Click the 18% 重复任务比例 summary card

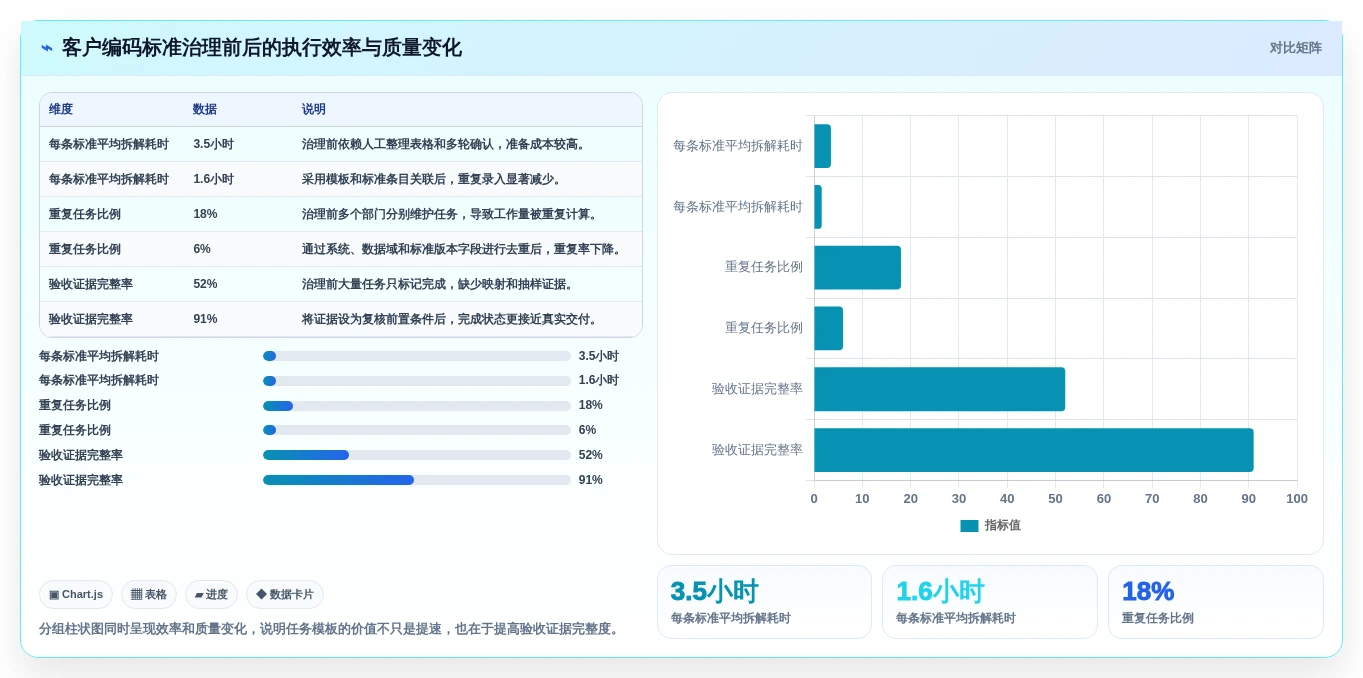pos(1216,602)
